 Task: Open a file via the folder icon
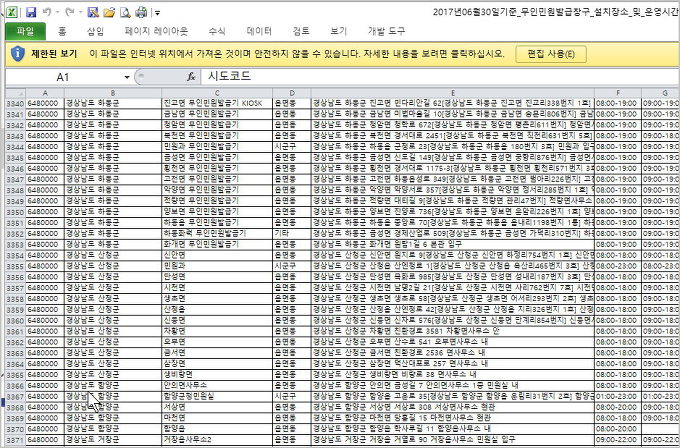(x=109, y=12)
